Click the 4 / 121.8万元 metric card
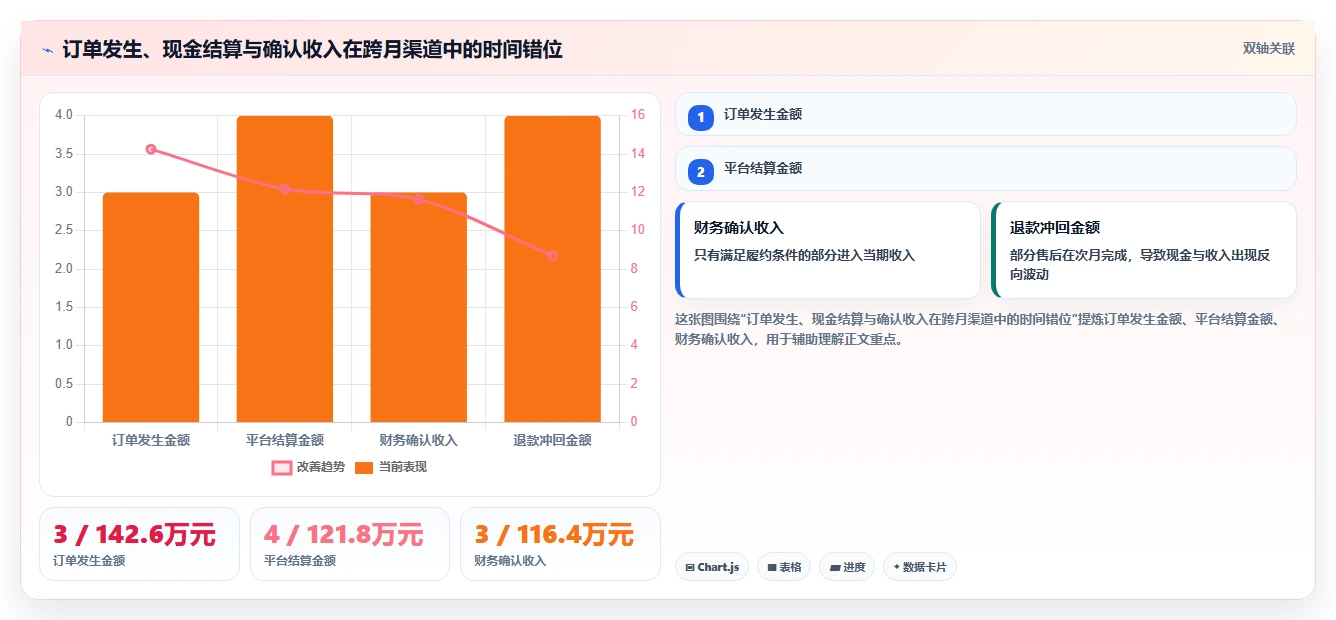The width and height of the screenshot is (1336, 620). pyautogui.click(x=349, y=544)
